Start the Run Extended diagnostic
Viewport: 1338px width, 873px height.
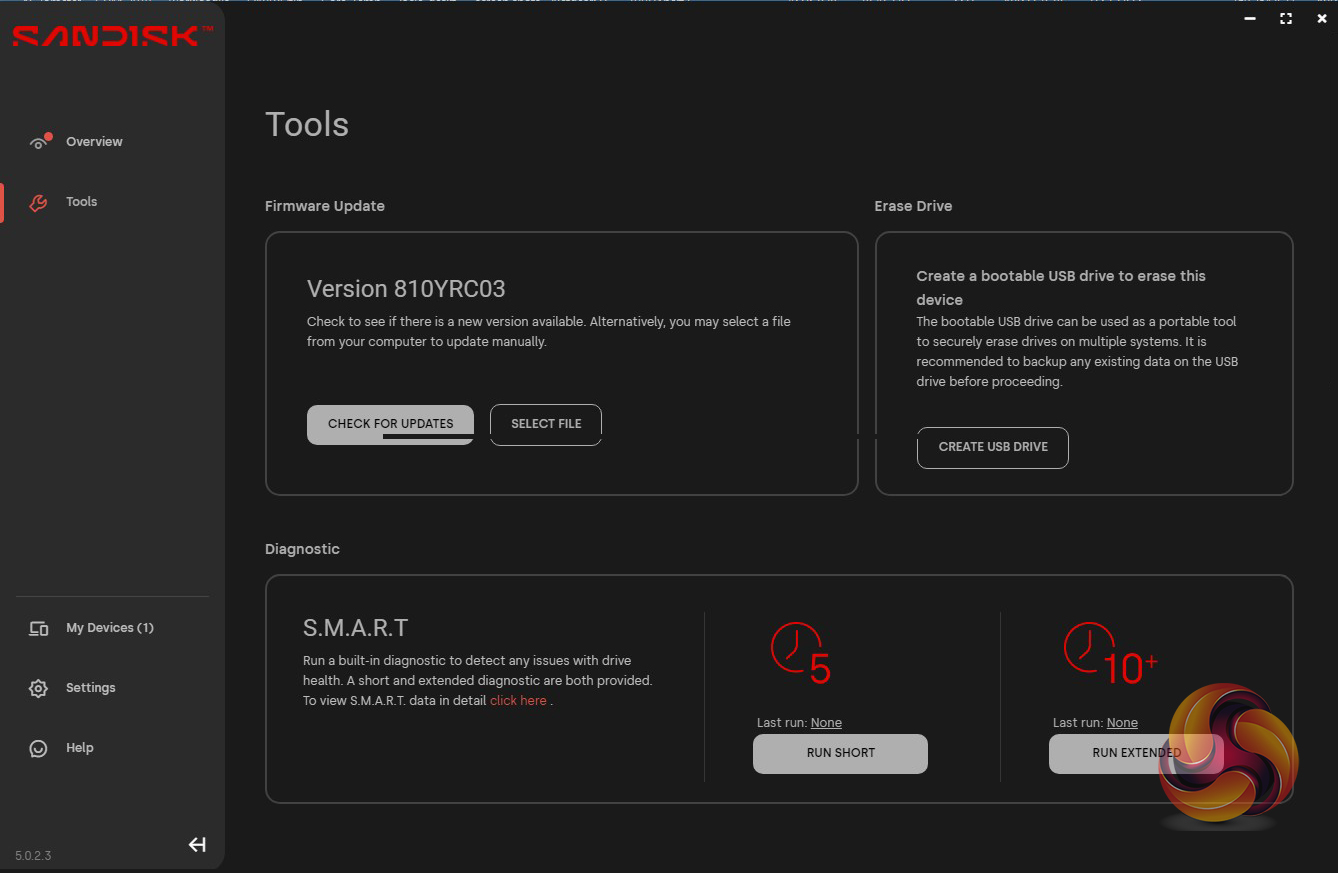coord(1135,753)
